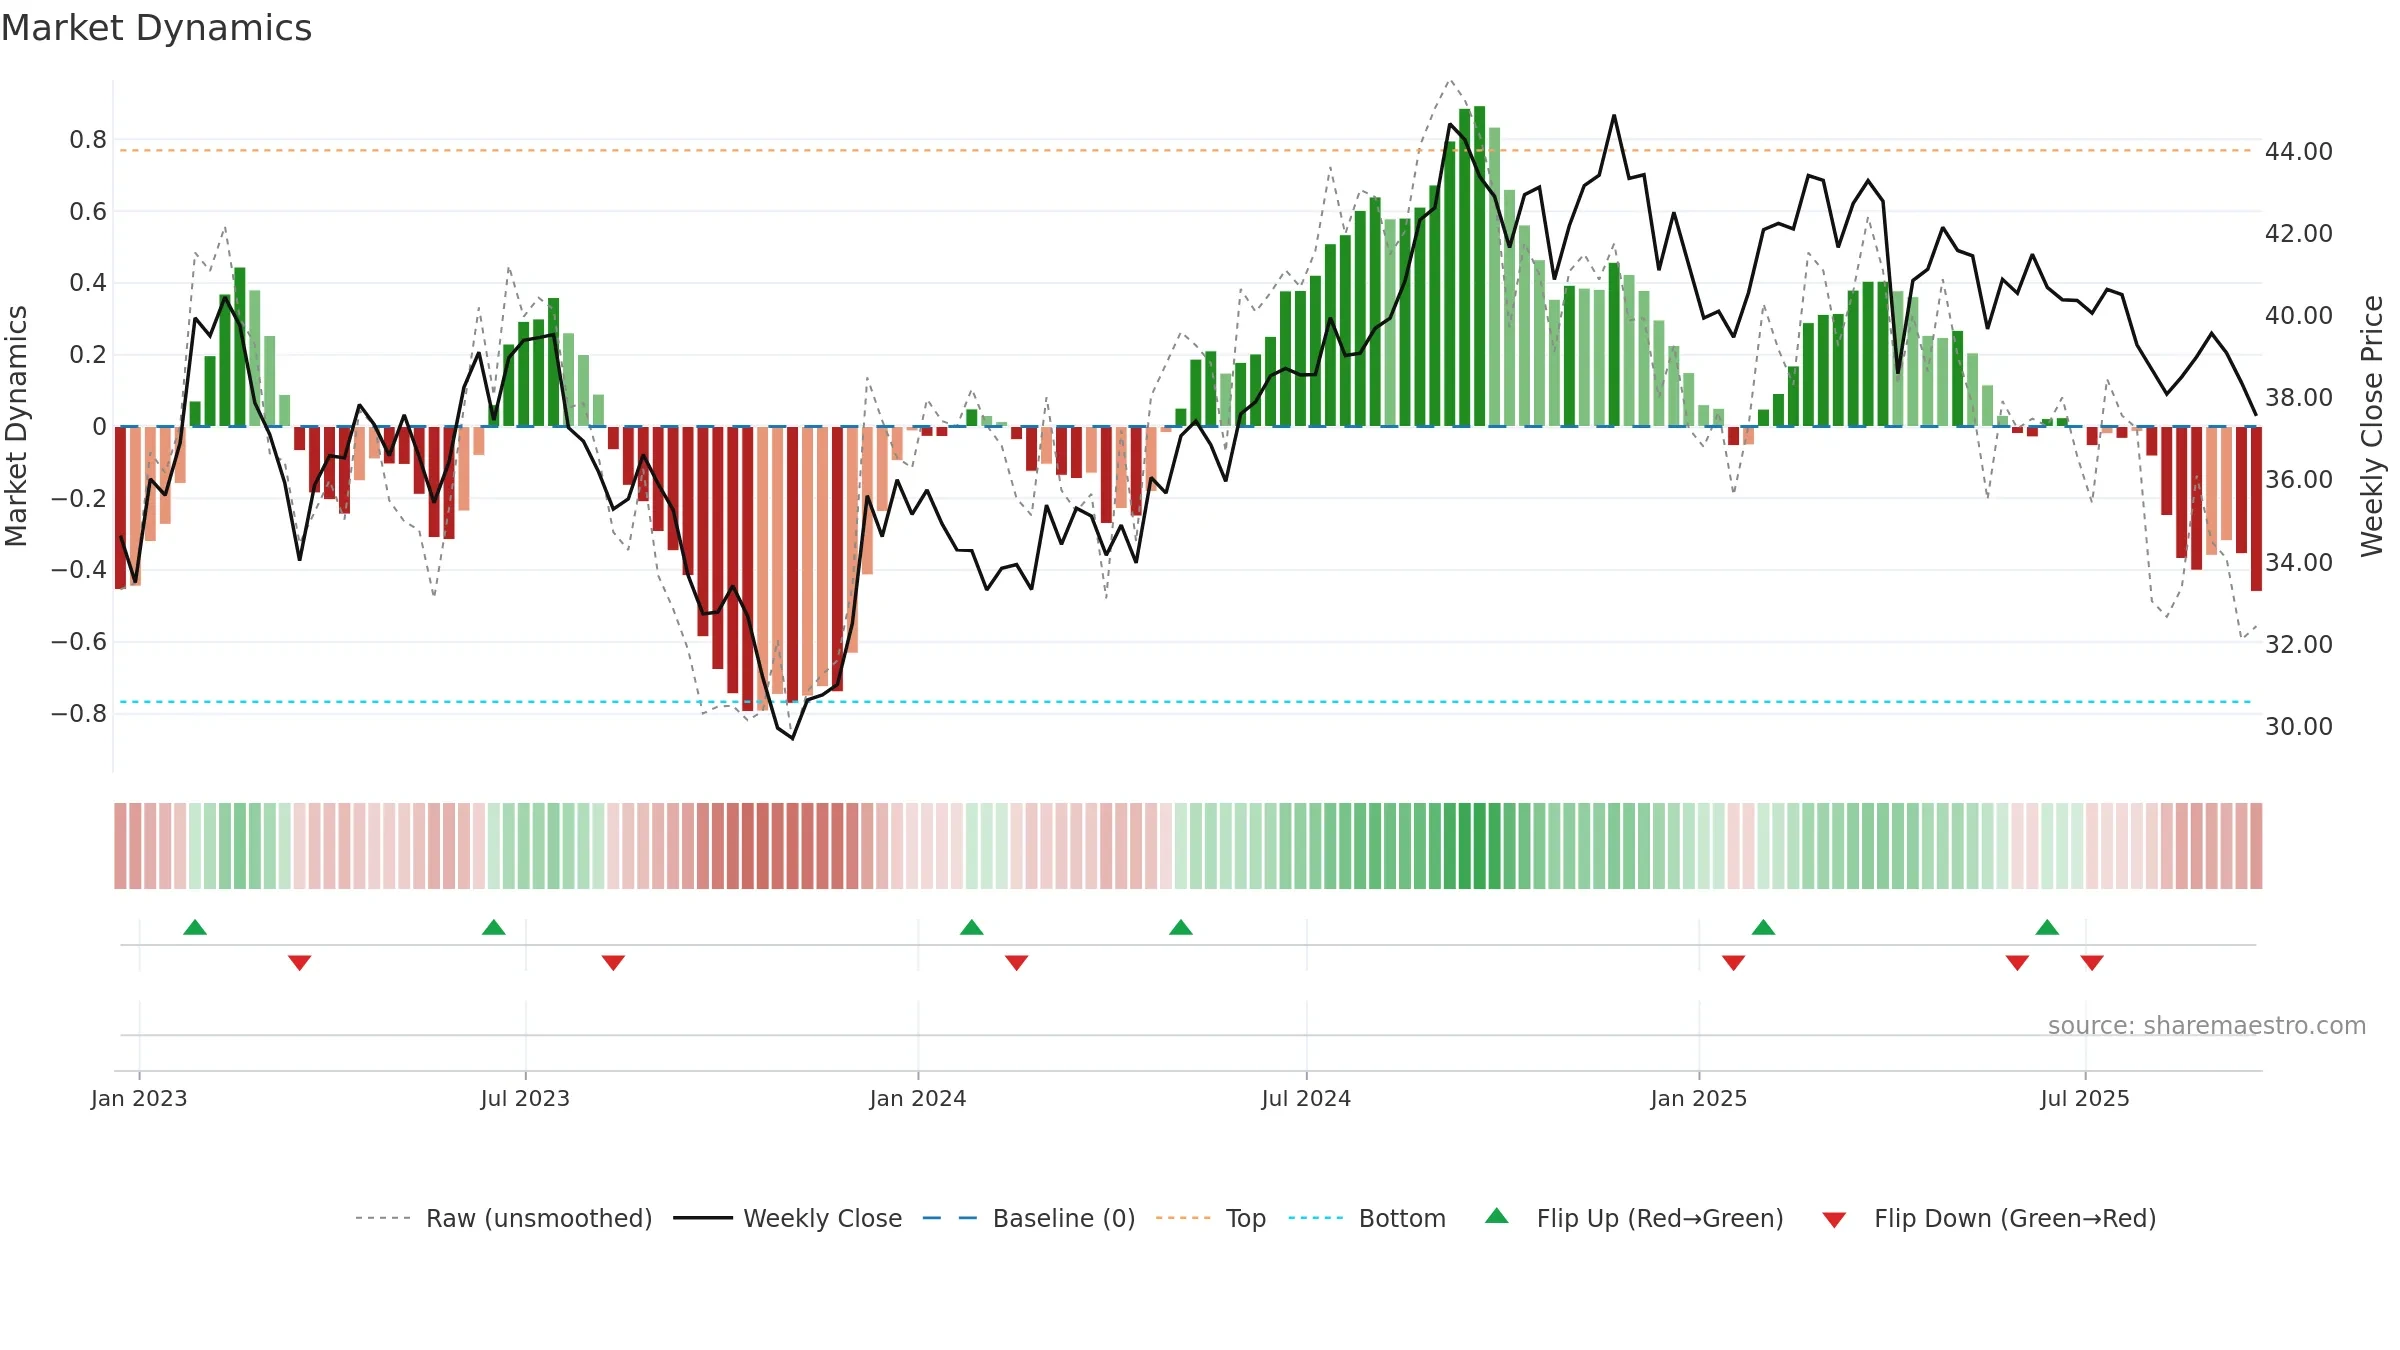The height and width of the screenshot is (1350, 2400).
Task: Click the 'Jan 2025' x-axis label
Action: click(1699, 1098)
